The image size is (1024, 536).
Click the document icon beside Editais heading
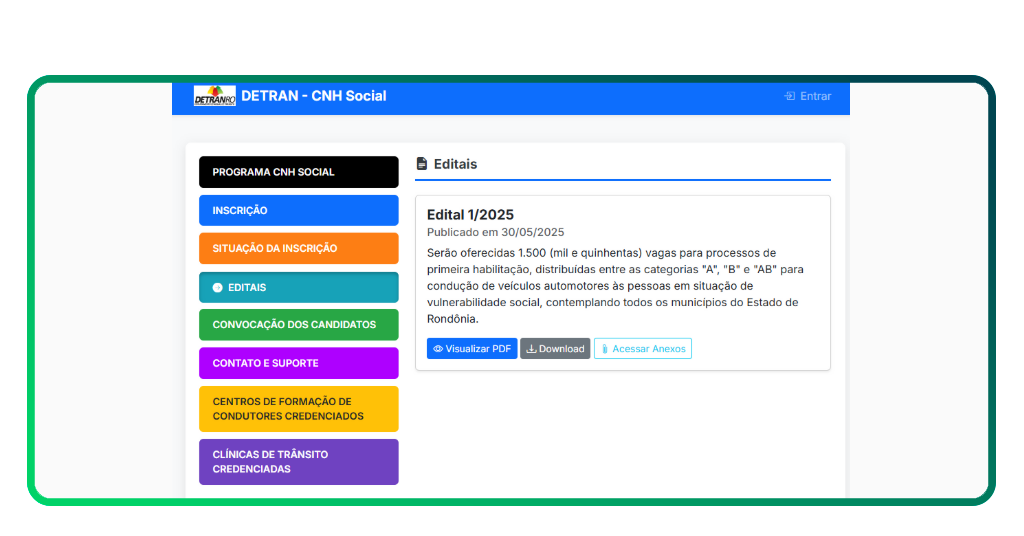click(x=422, y=164)
